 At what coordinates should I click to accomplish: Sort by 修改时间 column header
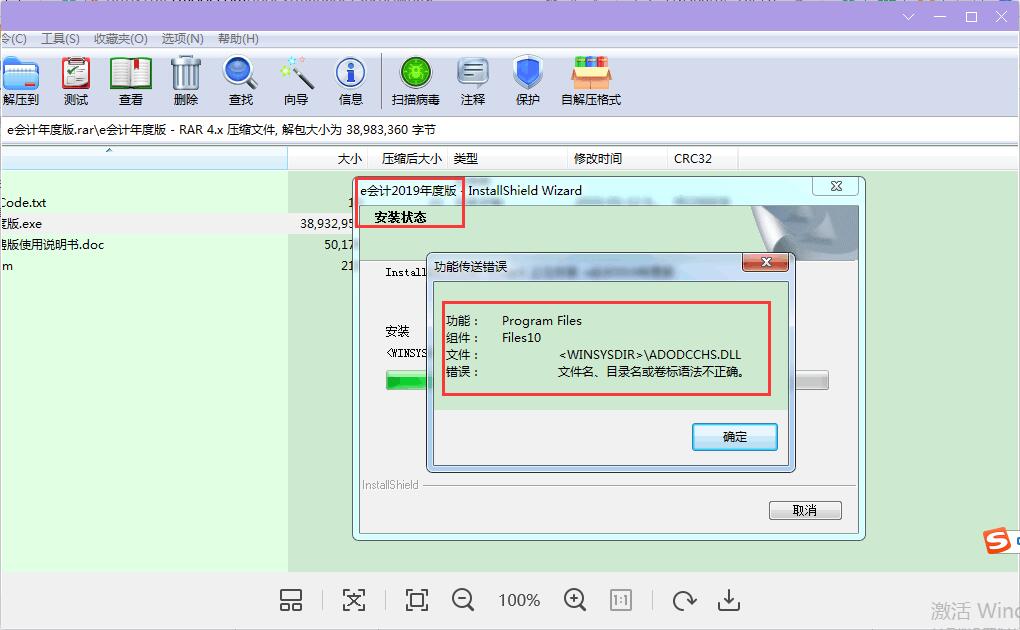pyautogui.click(x=617, y=158)
